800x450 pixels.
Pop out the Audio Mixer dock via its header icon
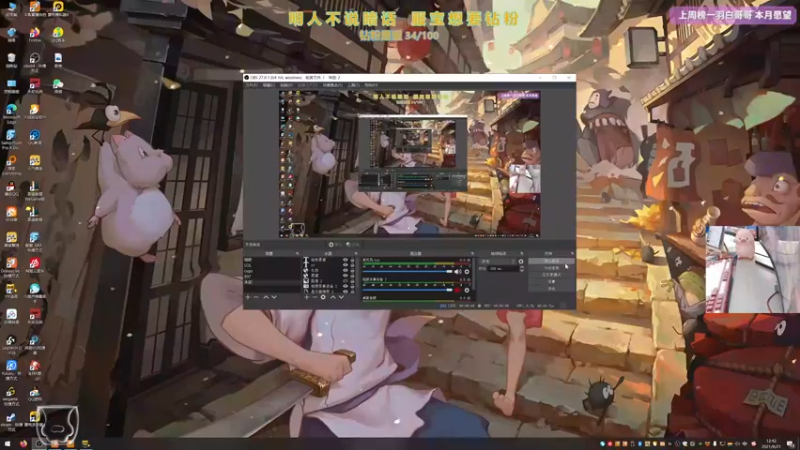472,253
